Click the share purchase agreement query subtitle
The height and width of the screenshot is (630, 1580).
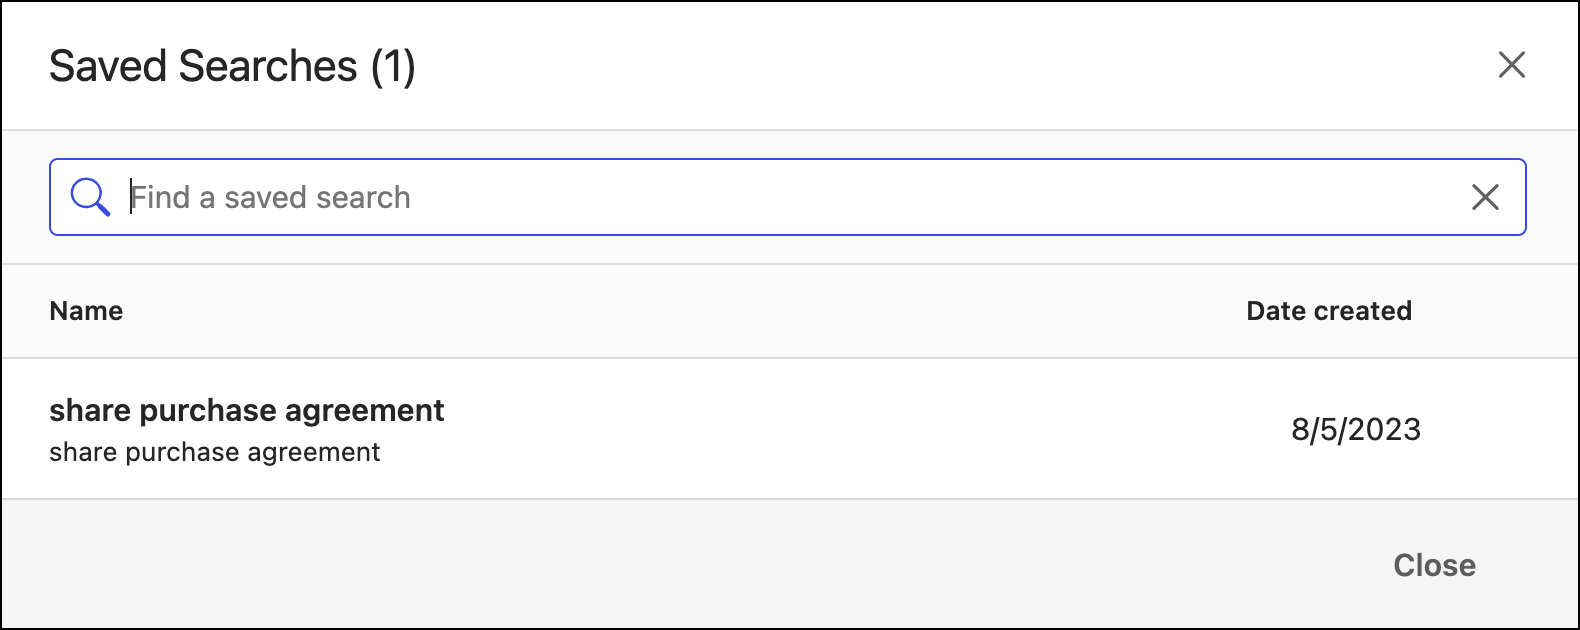[214, 452]
